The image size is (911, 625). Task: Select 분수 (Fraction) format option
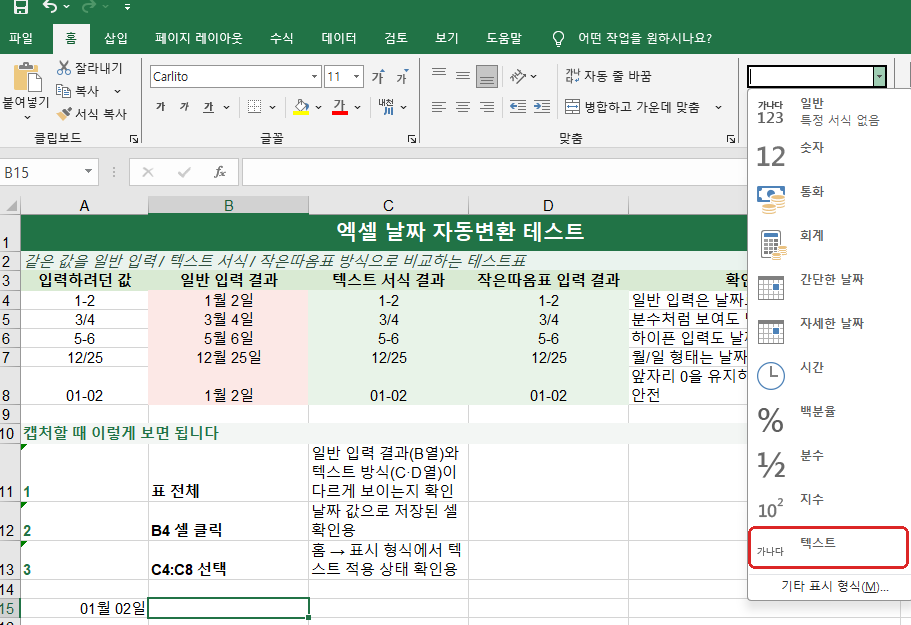tap(828, 464)
